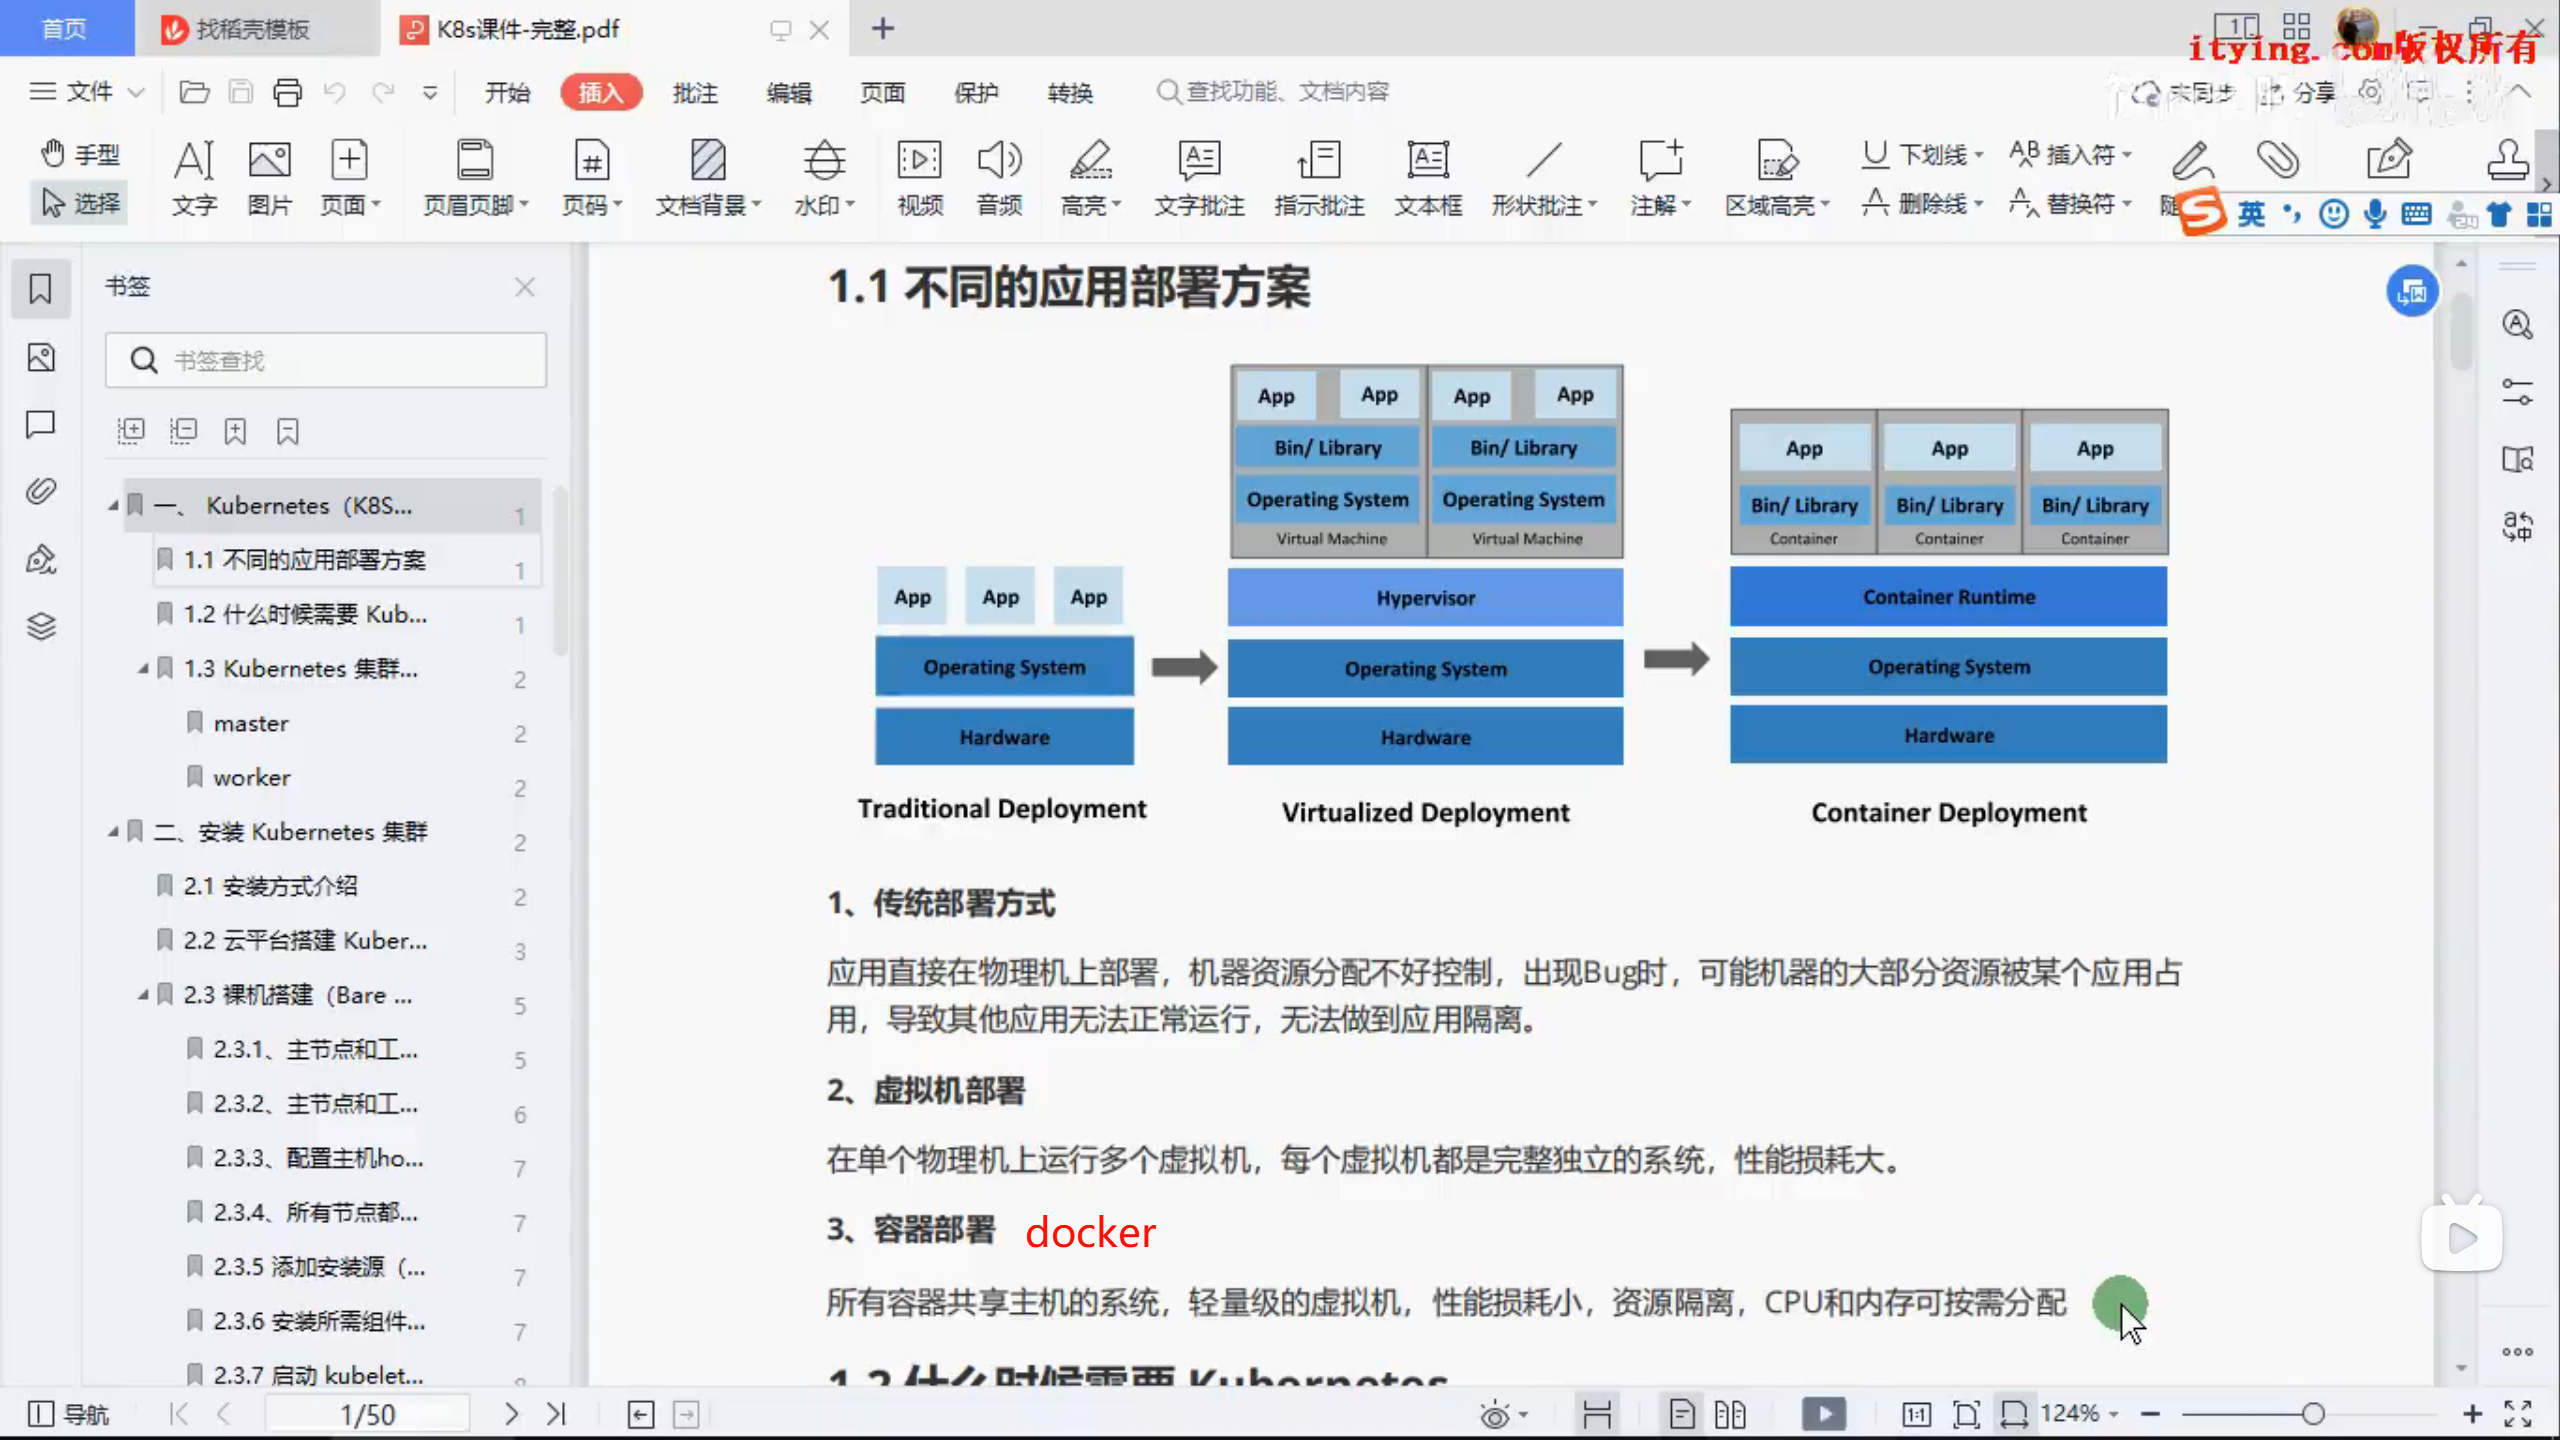Open the 页眉页脚 header footer dropdown
This screenshot has height=1440, width=2560.
point(475,178)
